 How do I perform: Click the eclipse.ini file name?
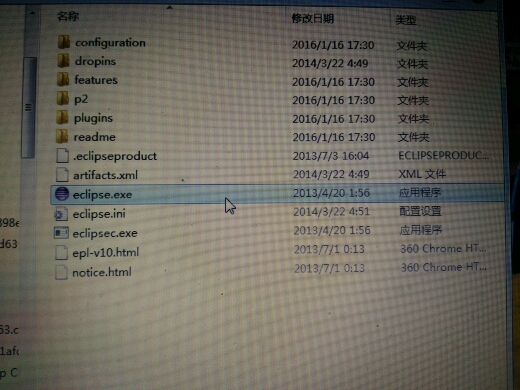(x=99, y=214)
